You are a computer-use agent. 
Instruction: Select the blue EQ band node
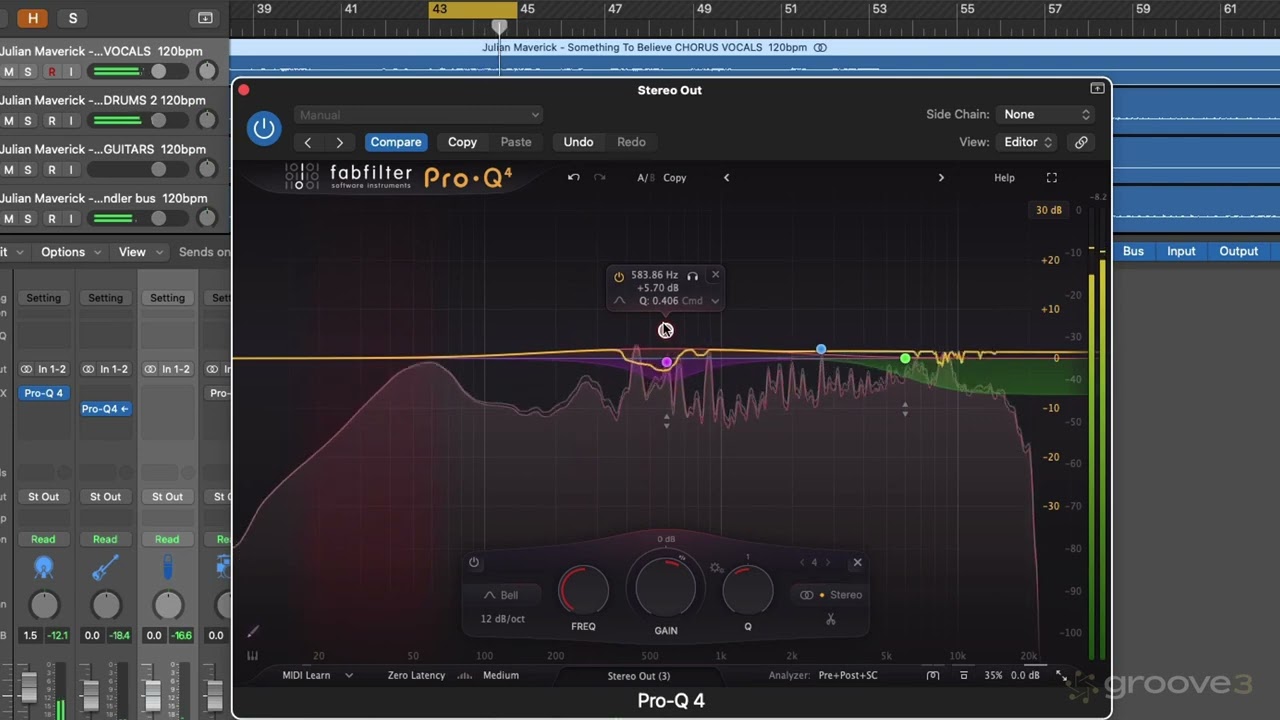pos(821,349)
